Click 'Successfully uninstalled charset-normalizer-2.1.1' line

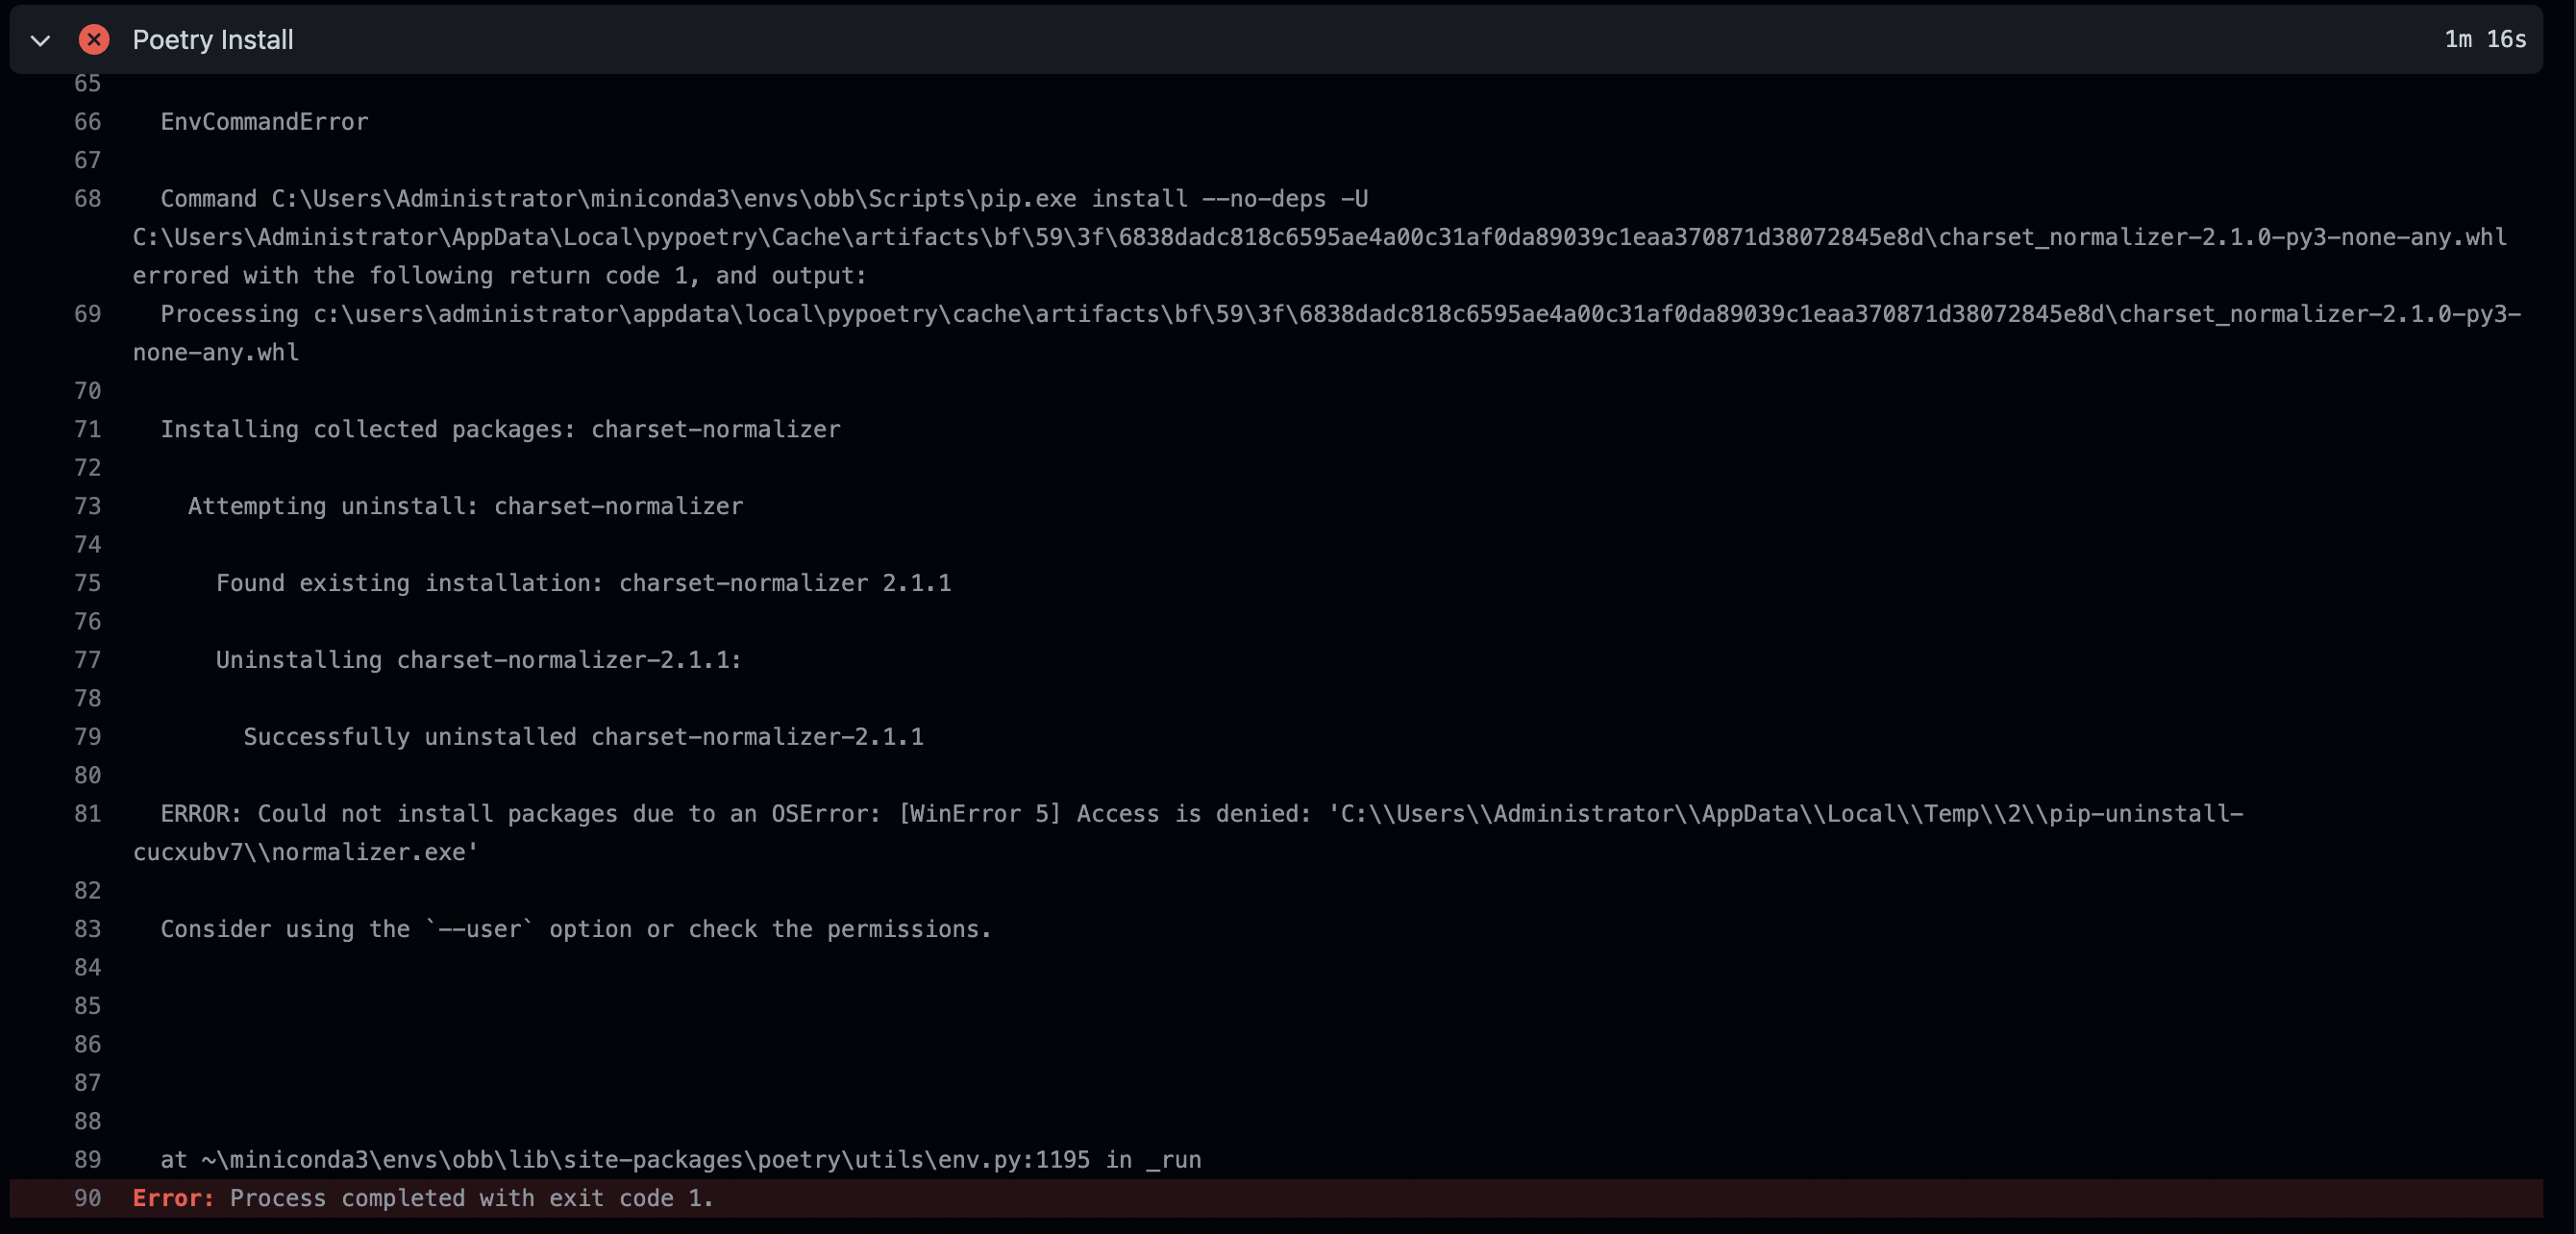point(583,737)
